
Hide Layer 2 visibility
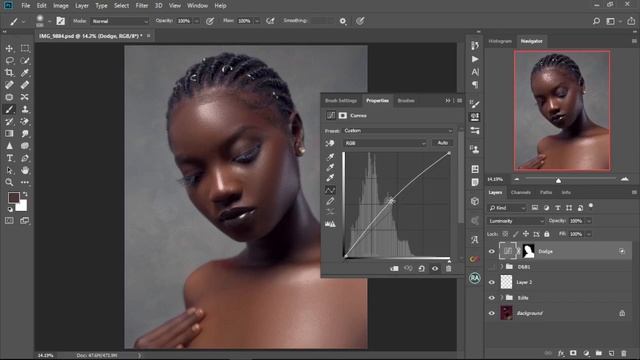pos(491,282)
